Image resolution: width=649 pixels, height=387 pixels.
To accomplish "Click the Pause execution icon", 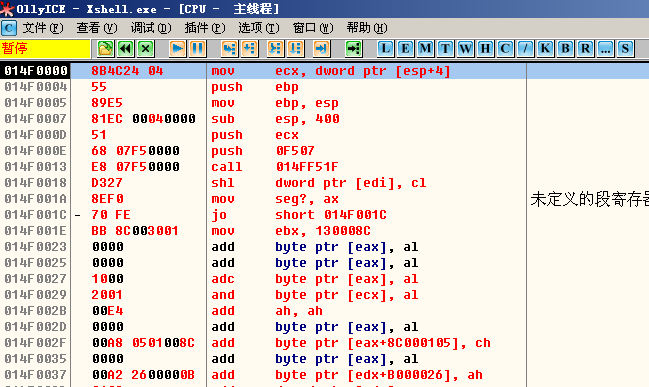I will [x=197, y=49].
